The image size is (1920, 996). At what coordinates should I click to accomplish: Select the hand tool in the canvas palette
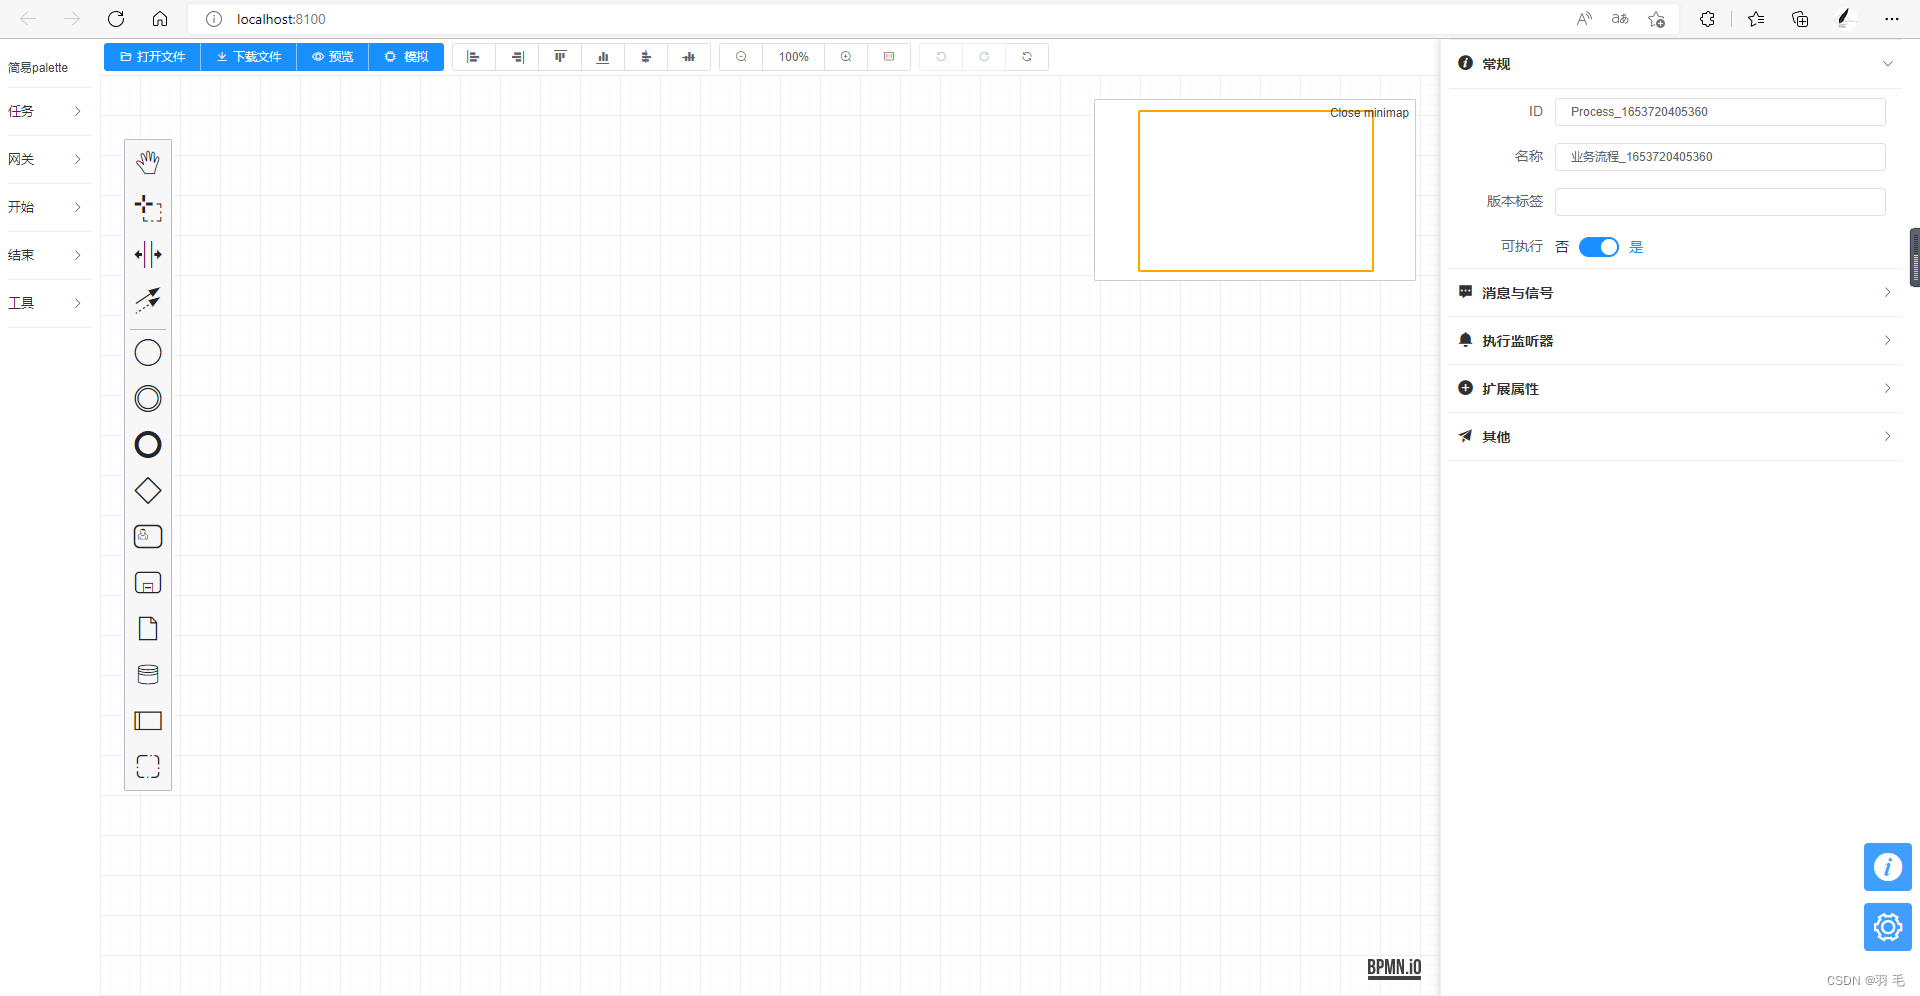(147, 161)
